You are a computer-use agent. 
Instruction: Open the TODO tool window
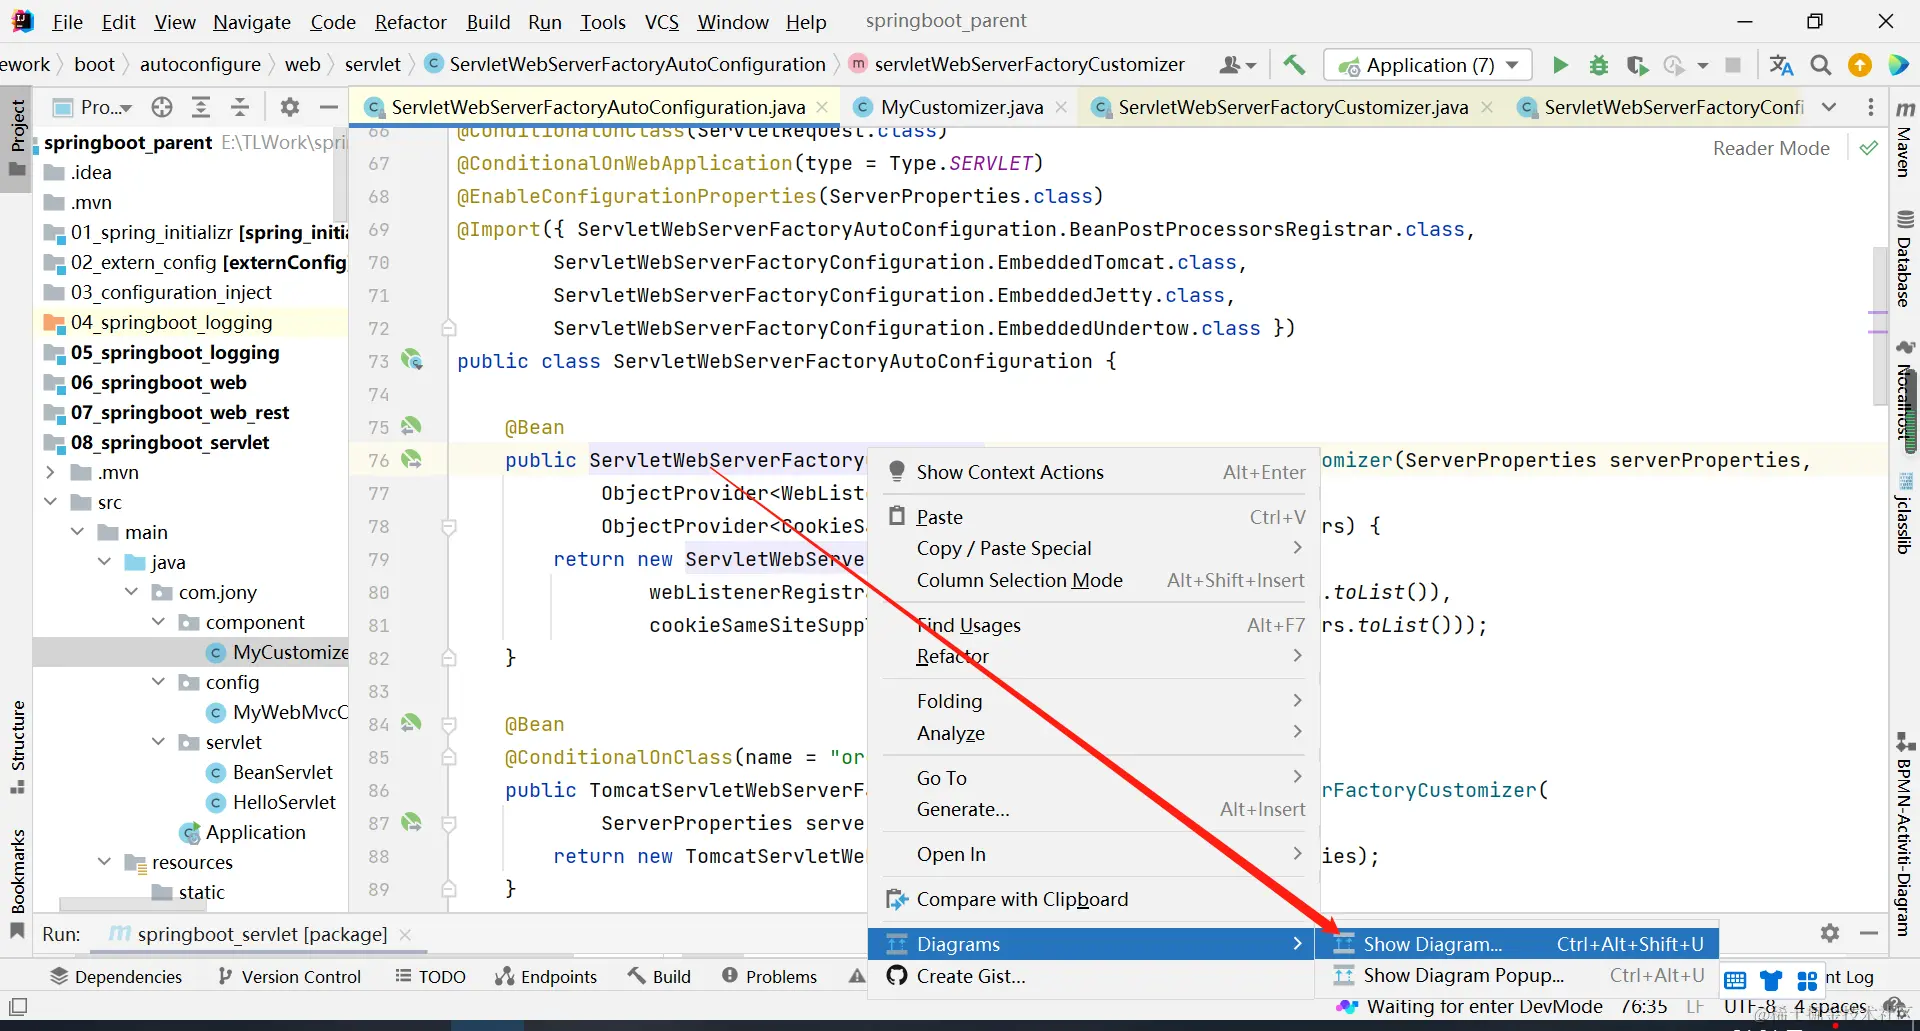coord(431,977)
